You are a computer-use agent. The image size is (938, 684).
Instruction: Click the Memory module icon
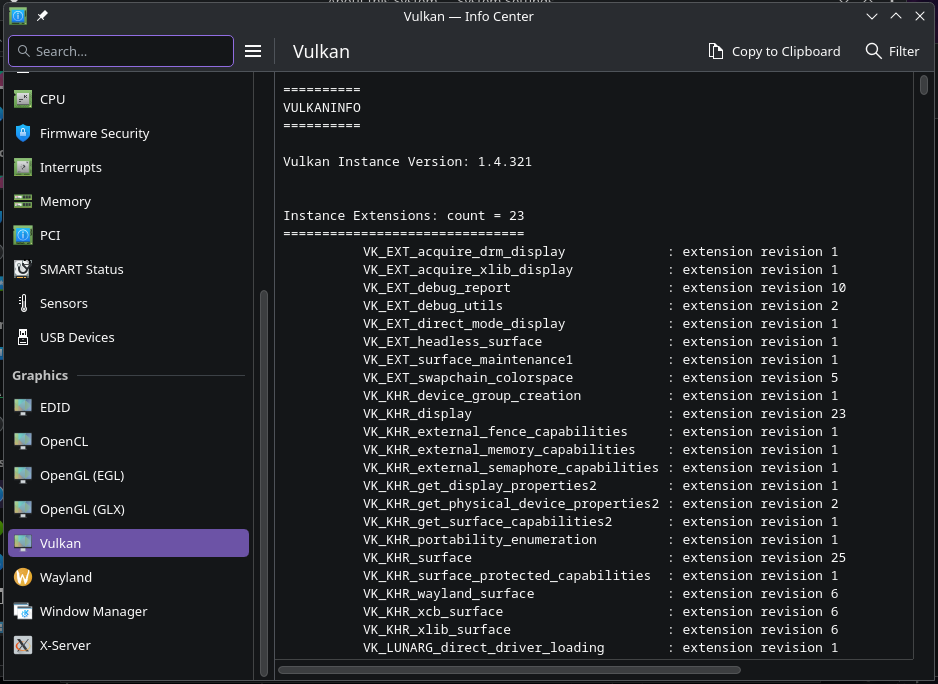click(23, 201)
